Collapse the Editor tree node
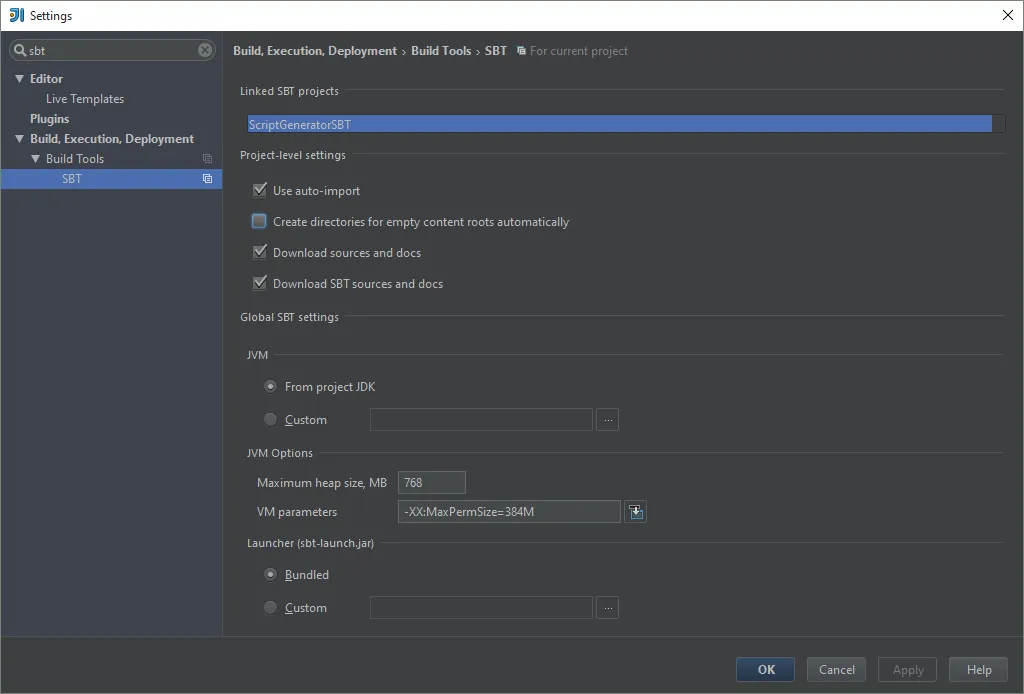 pyautogui.click(x=20, y=79)
